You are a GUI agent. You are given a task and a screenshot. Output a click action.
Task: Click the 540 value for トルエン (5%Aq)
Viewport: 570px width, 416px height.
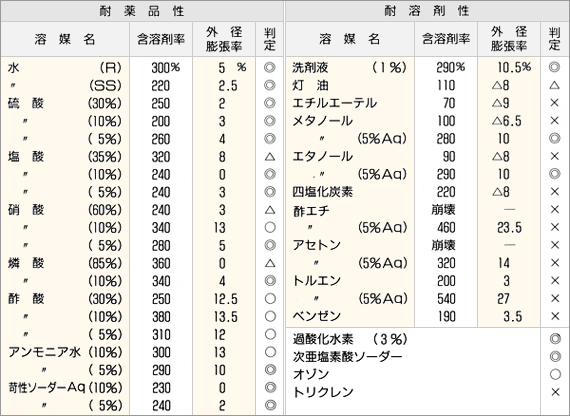(446, 299)
